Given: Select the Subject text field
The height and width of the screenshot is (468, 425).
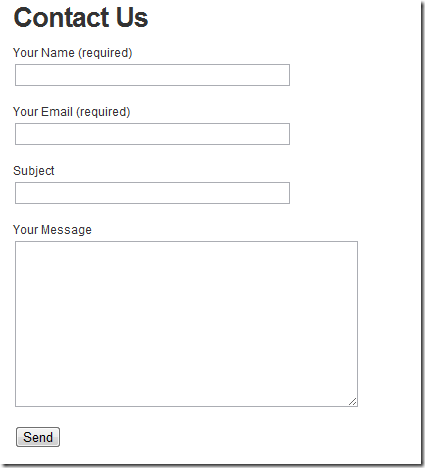Looking at the screenshot, I should (x=152, y=193).
